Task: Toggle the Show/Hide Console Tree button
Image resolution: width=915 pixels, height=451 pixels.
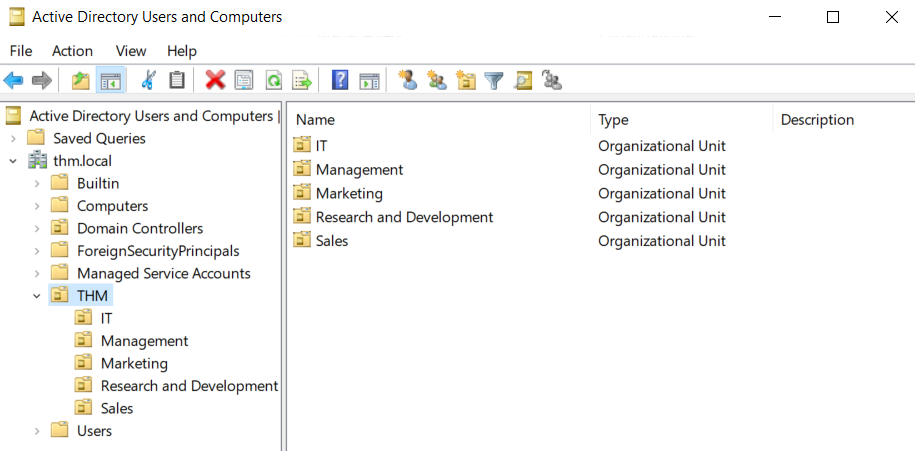Action: (110, 81)
